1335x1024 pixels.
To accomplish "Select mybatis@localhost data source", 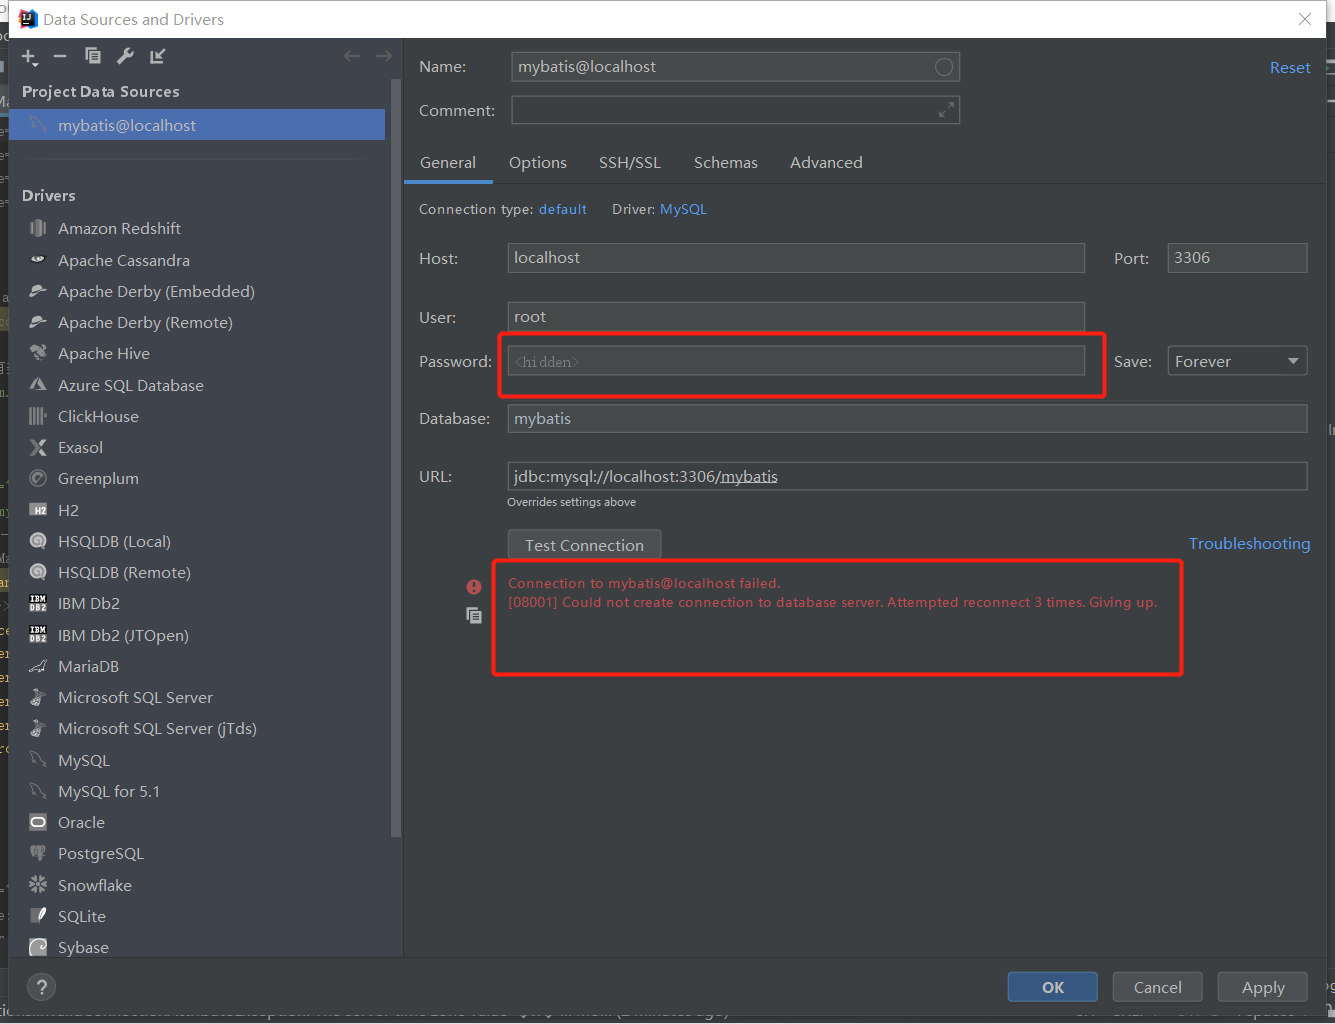I will pos(197,125).
